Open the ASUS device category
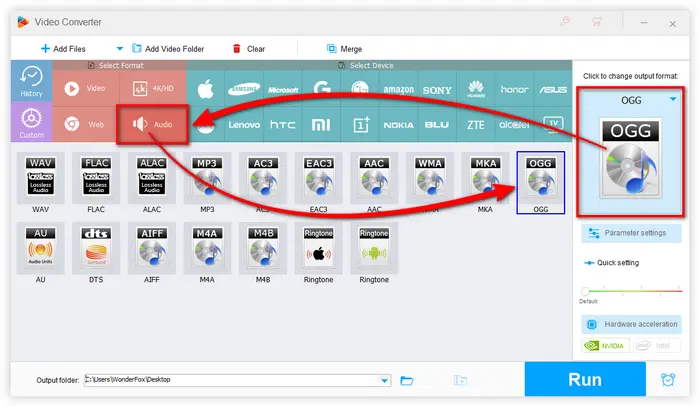Image resolution: width=700 pixels, height=407 pixels. tap(553, 89)
